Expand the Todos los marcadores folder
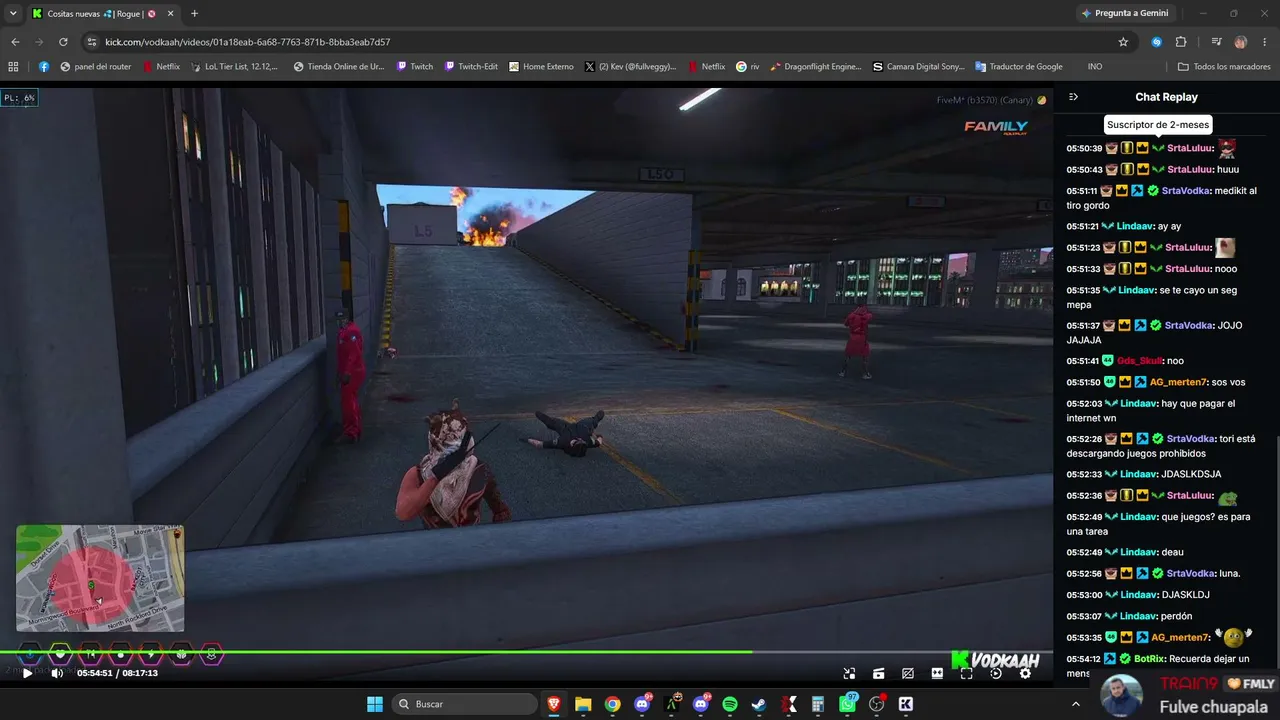Image resolution: width=1280 pixels, height=720 pixels. (x=1224, y=67)
